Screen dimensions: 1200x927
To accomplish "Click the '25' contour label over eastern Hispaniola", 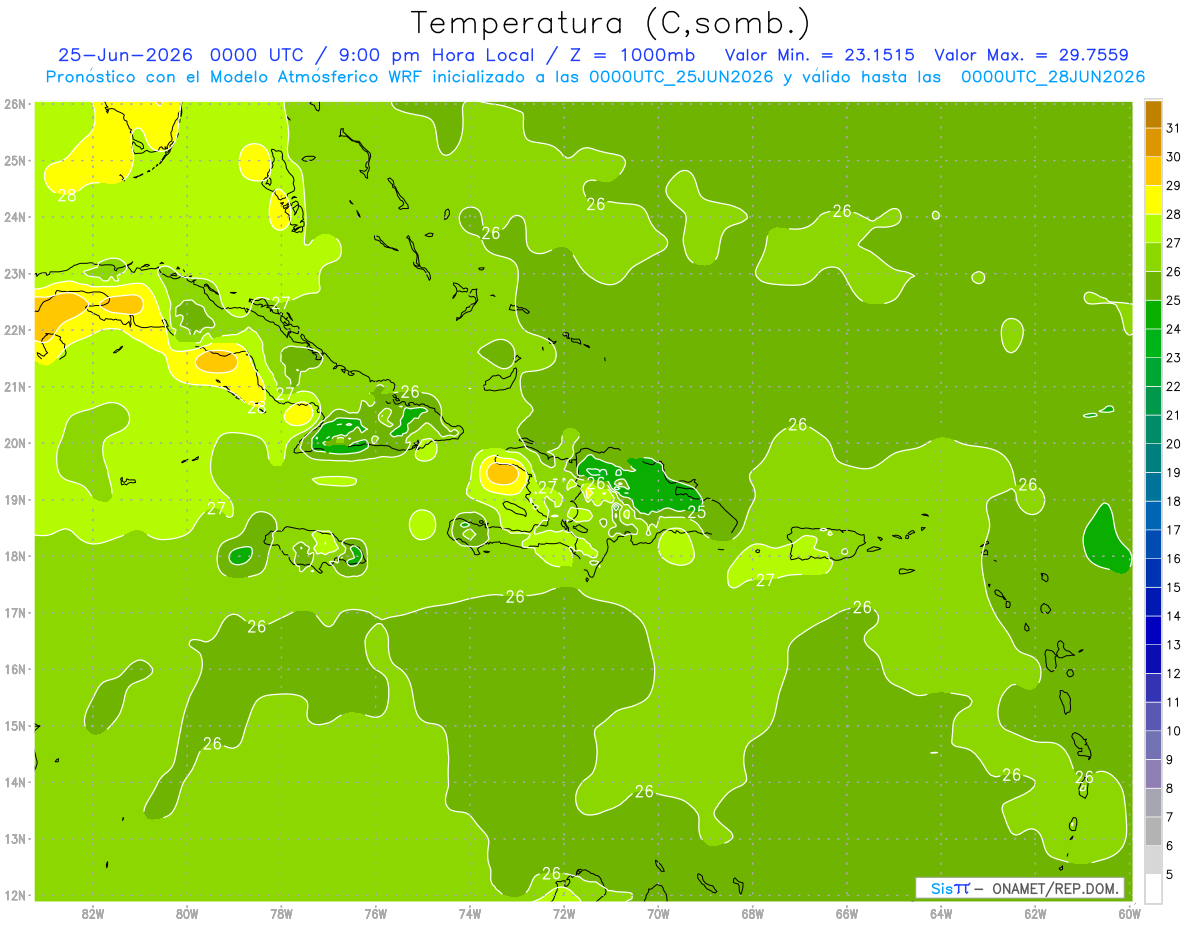I will [x=697, y=513].
